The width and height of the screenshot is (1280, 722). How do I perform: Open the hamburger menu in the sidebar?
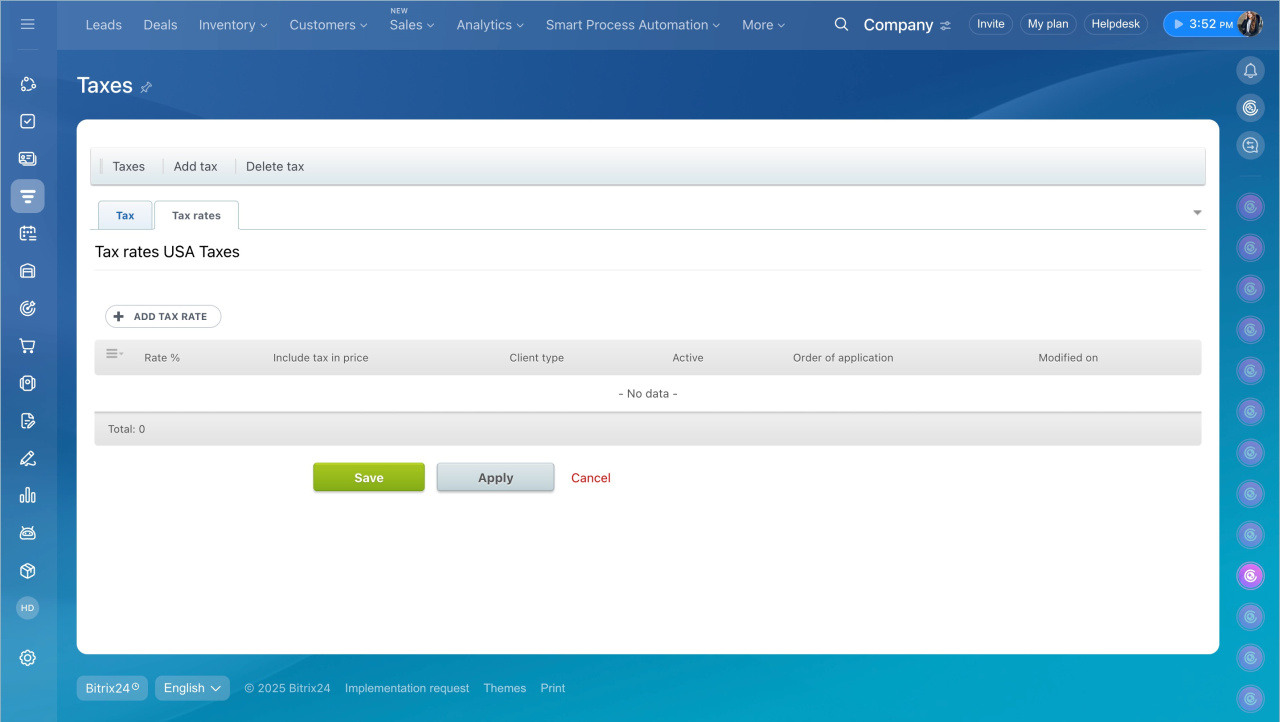[28, 24]
